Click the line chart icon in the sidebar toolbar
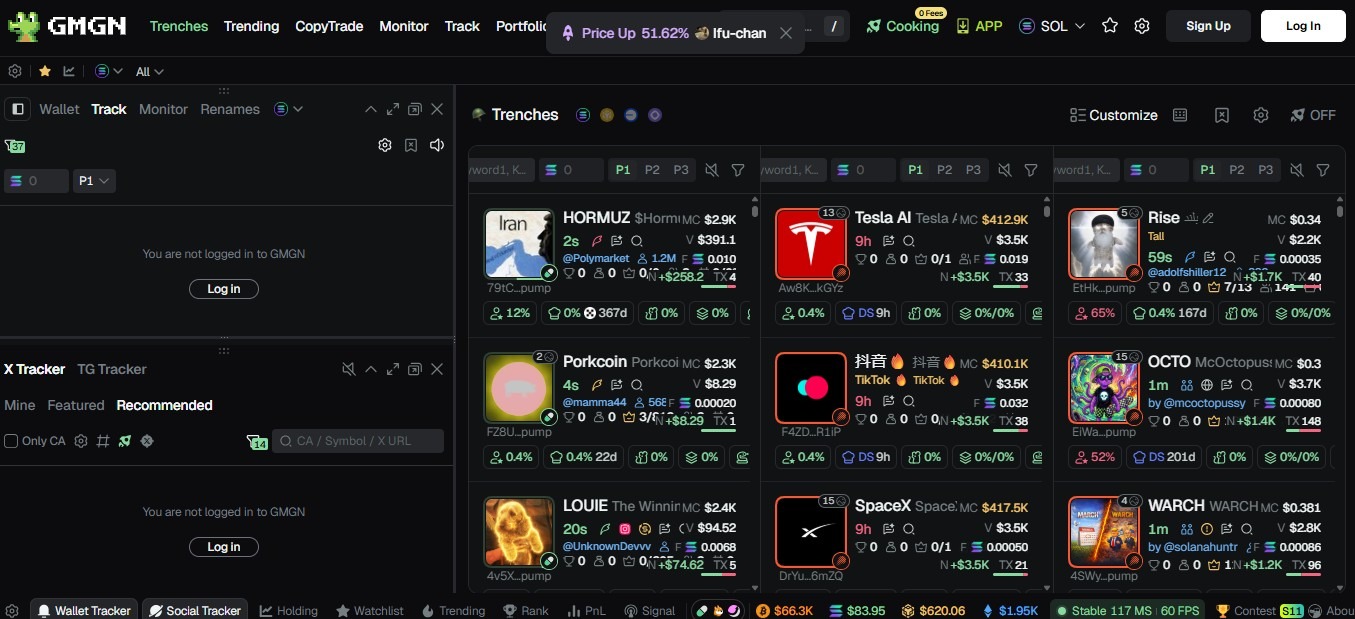The height and width of the screenshot is (619, 1355). (x=68, y=71)
